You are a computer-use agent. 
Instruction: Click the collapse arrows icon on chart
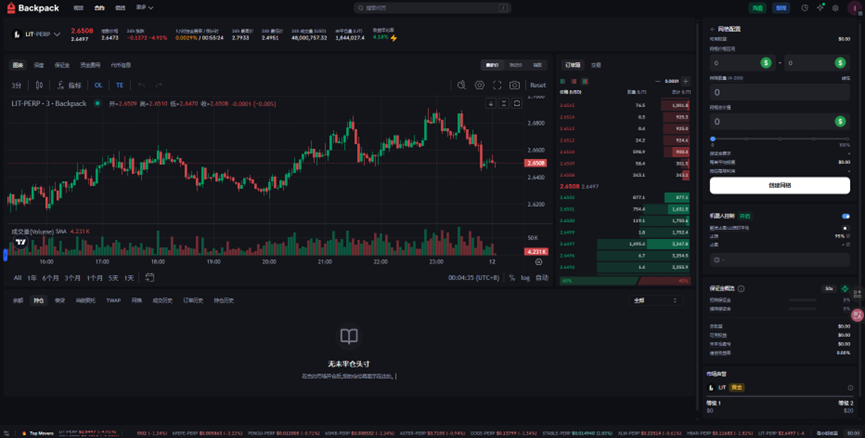(504, 103)
